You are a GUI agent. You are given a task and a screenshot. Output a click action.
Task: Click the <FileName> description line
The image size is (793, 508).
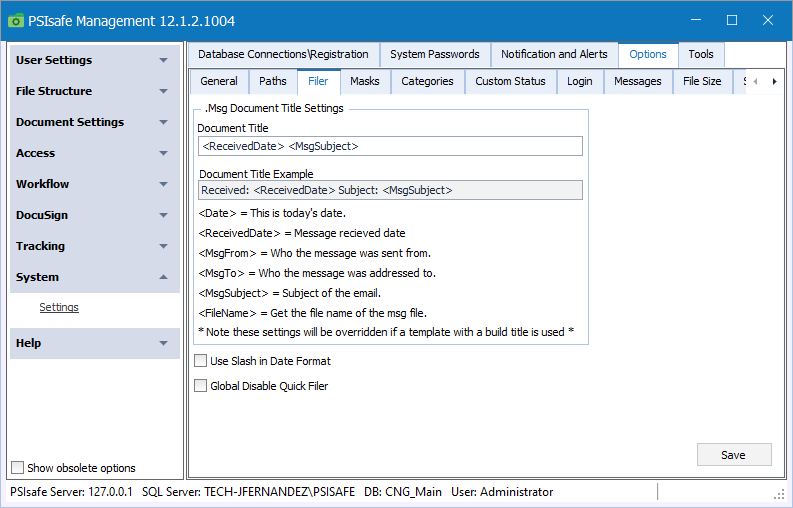coord(313,313)
